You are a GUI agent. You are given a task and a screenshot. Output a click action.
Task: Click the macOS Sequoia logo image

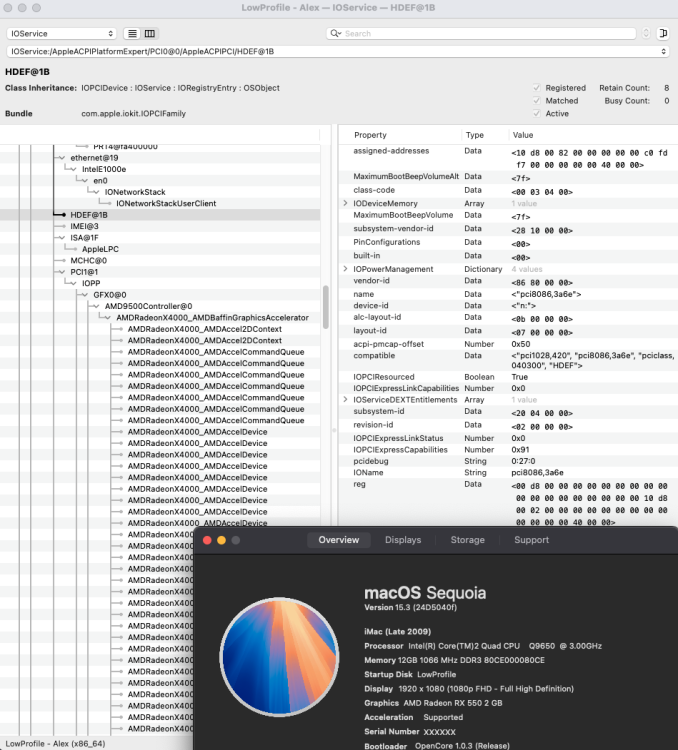click(279, 657)
